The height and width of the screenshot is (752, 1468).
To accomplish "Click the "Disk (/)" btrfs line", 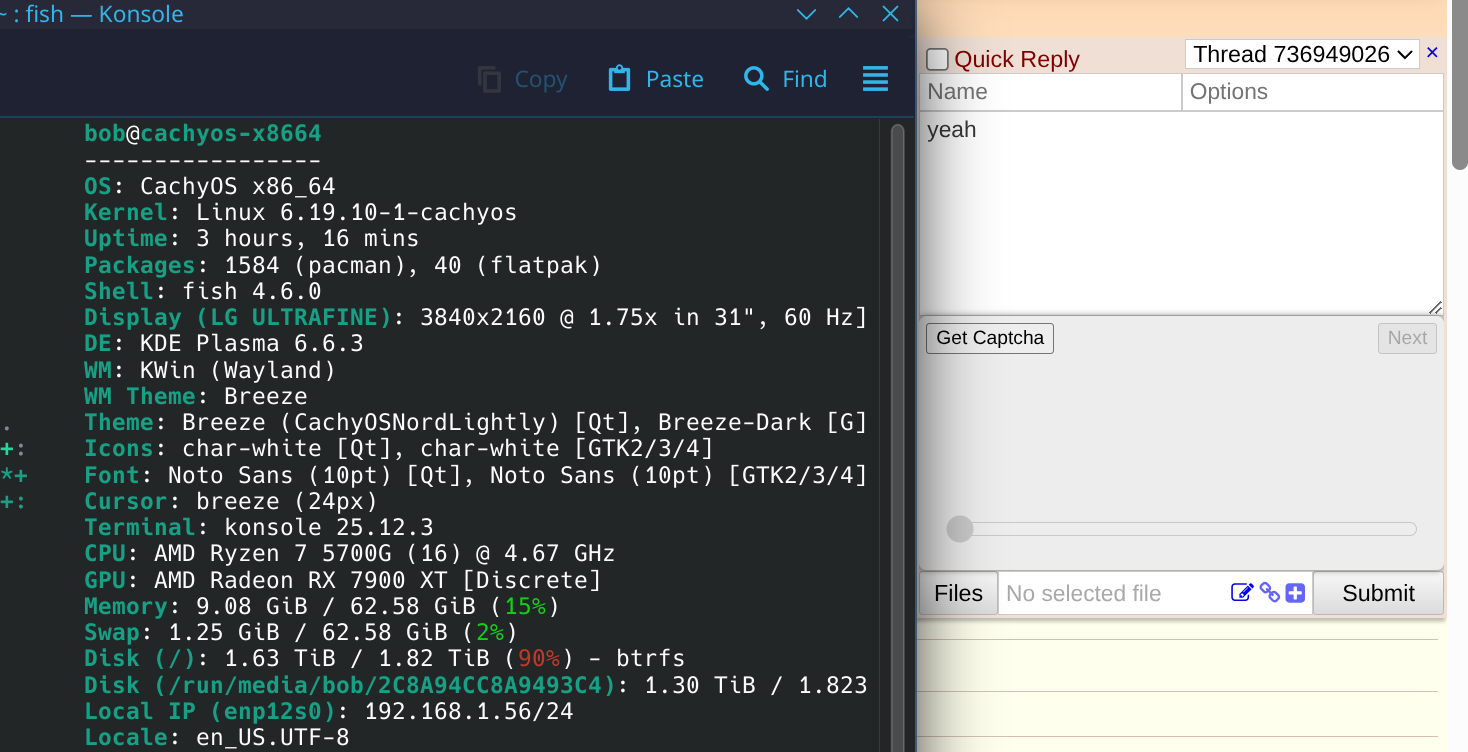I will coord(385,658).
